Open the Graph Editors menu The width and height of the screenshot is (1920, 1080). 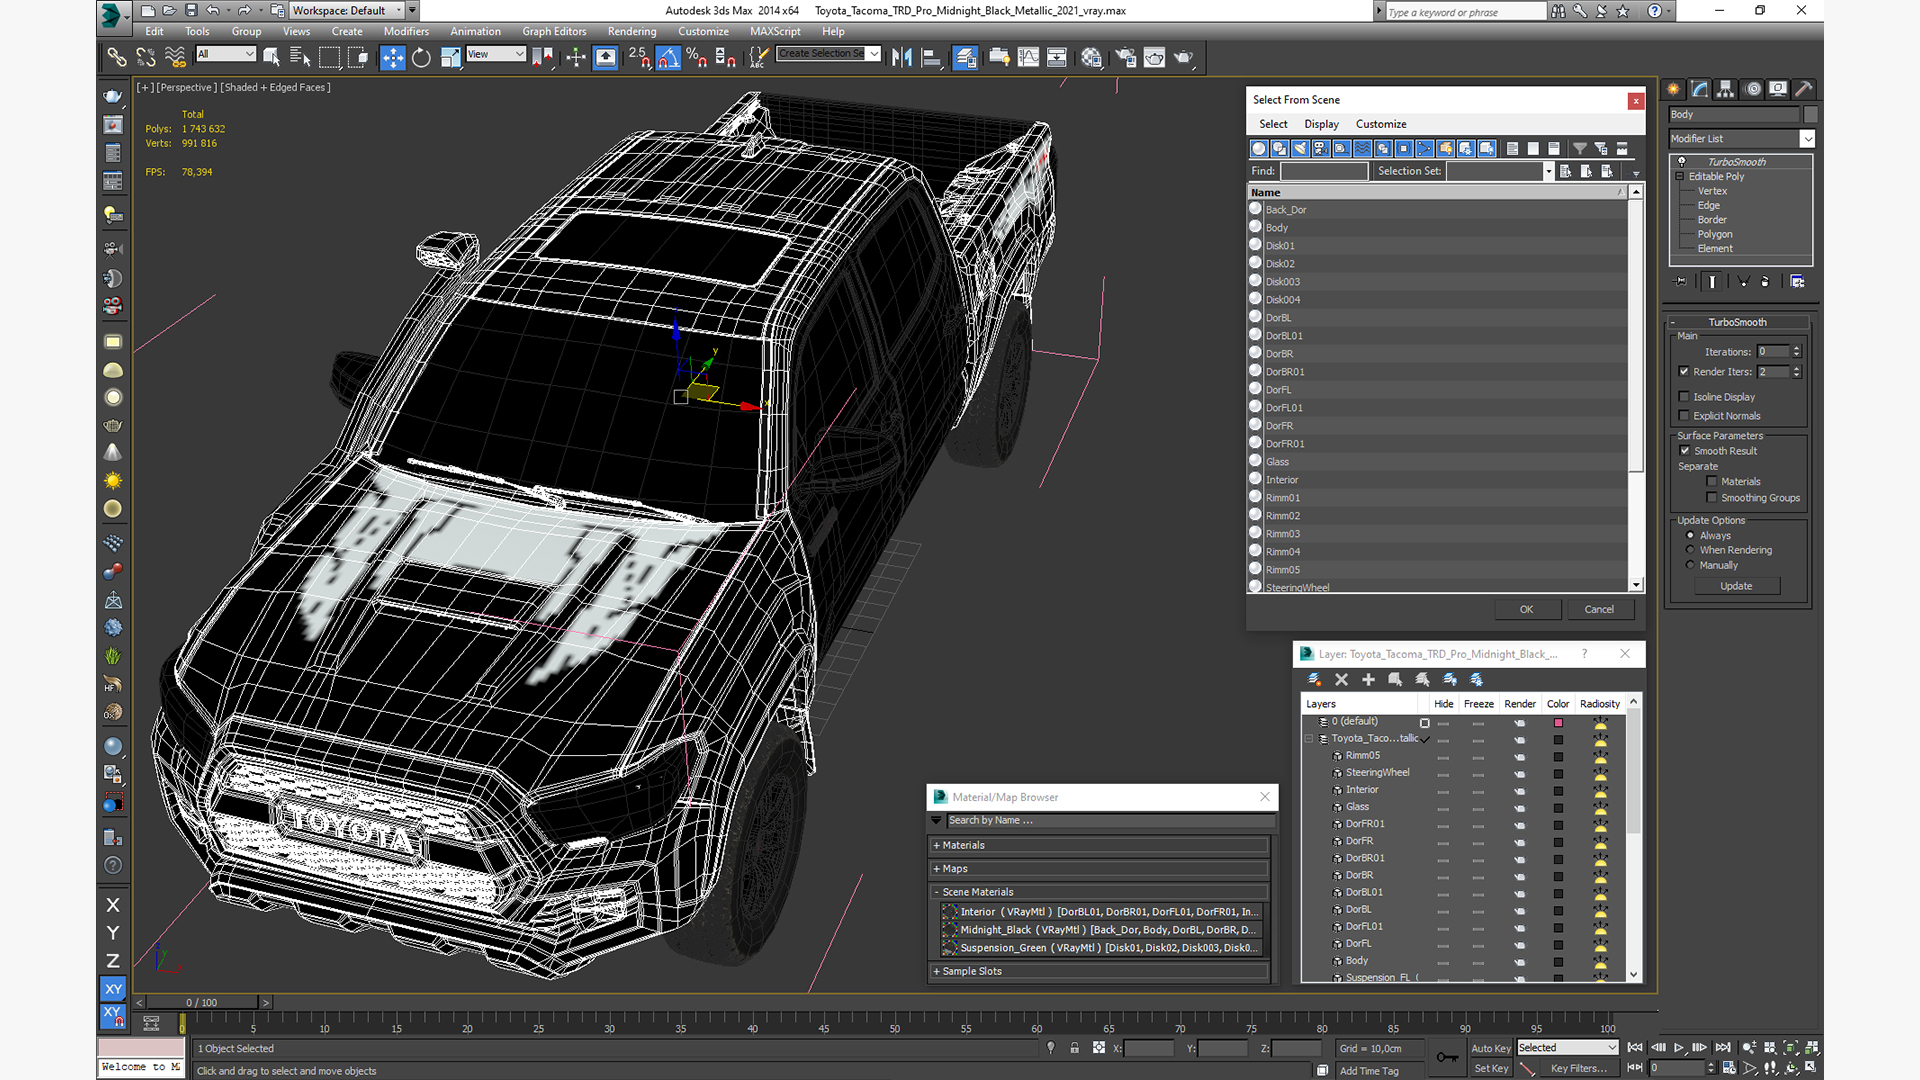[x=554, y=31]
